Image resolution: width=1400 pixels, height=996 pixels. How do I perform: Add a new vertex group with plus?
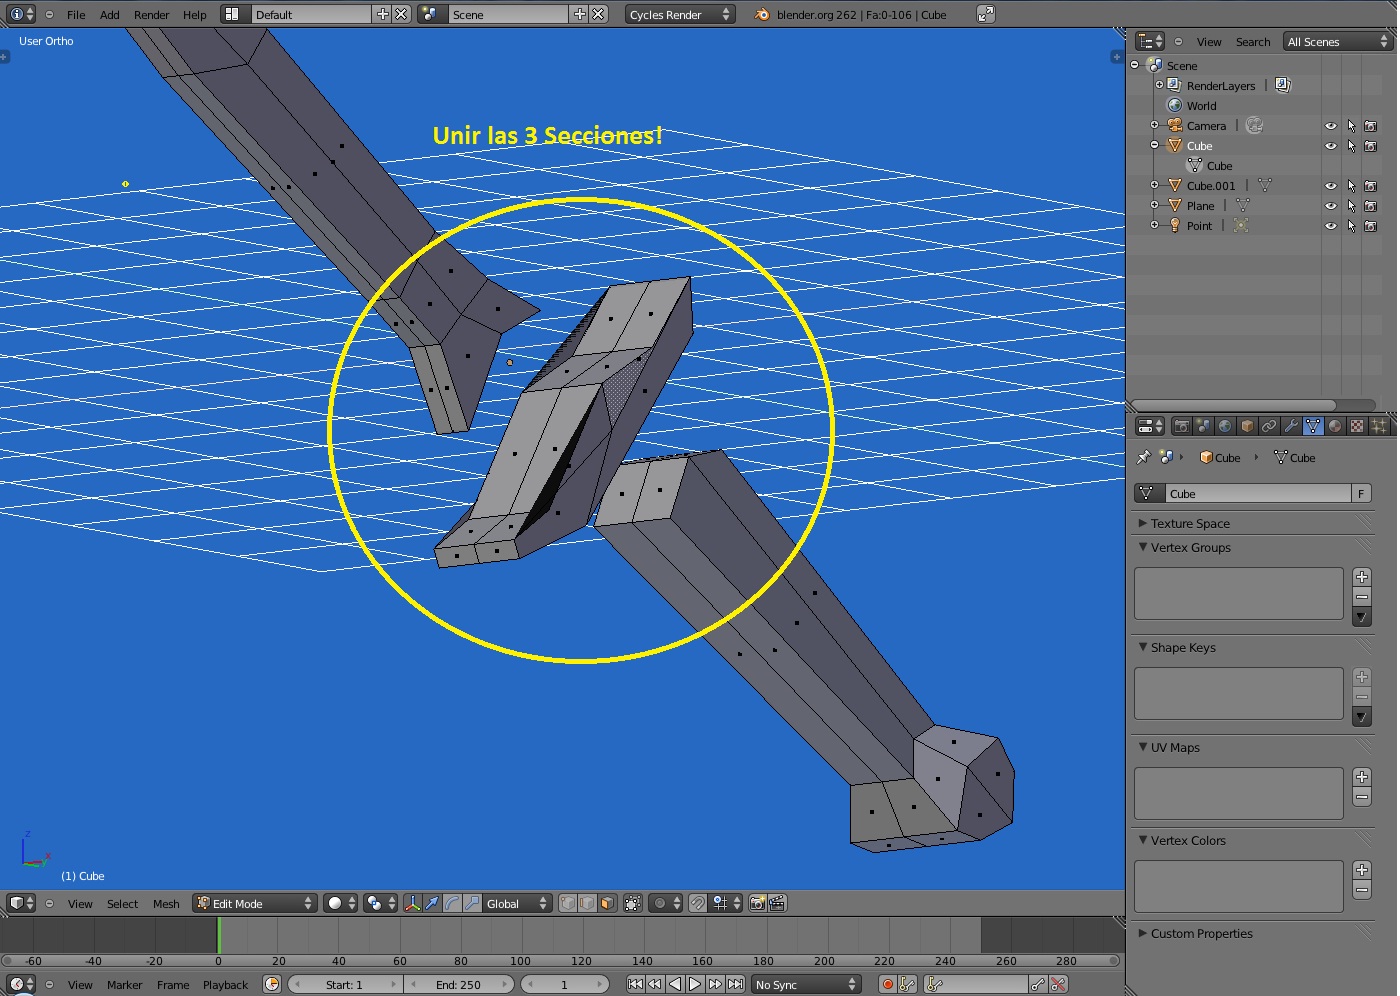click(1361, 577)
